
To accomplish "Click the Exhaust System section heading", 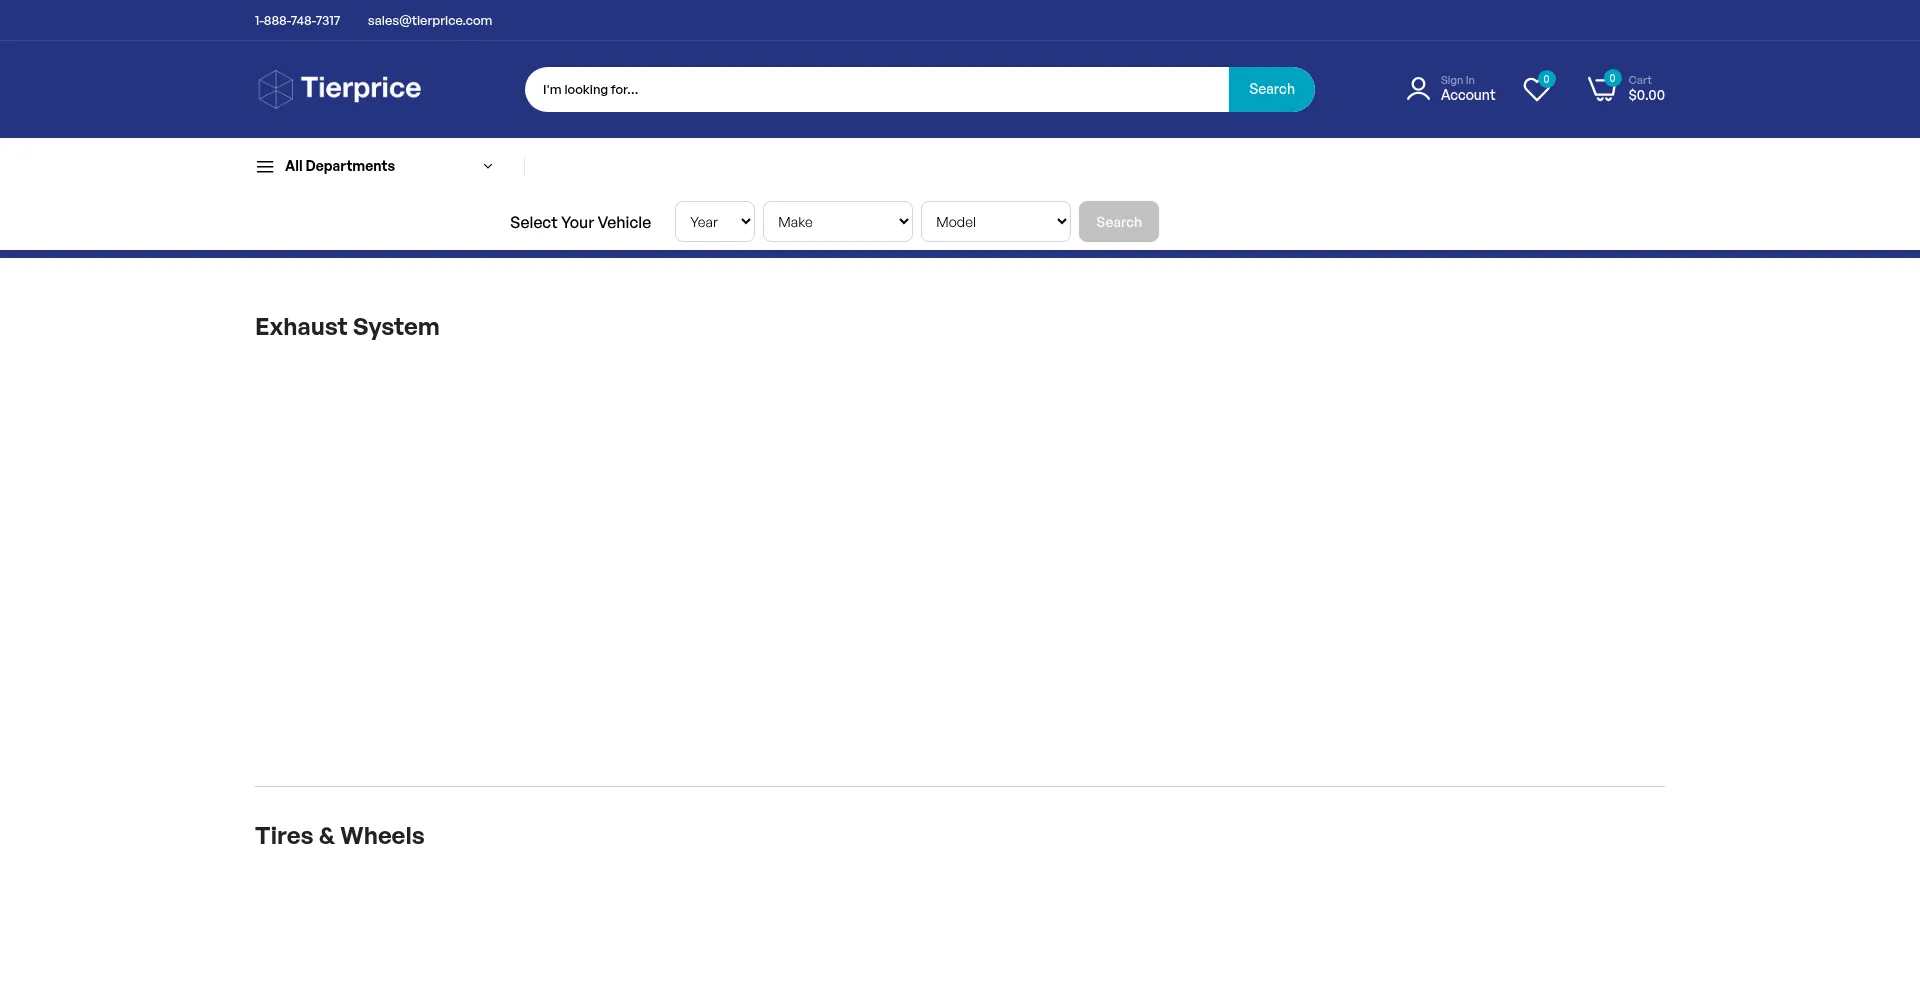I will 347,327.
